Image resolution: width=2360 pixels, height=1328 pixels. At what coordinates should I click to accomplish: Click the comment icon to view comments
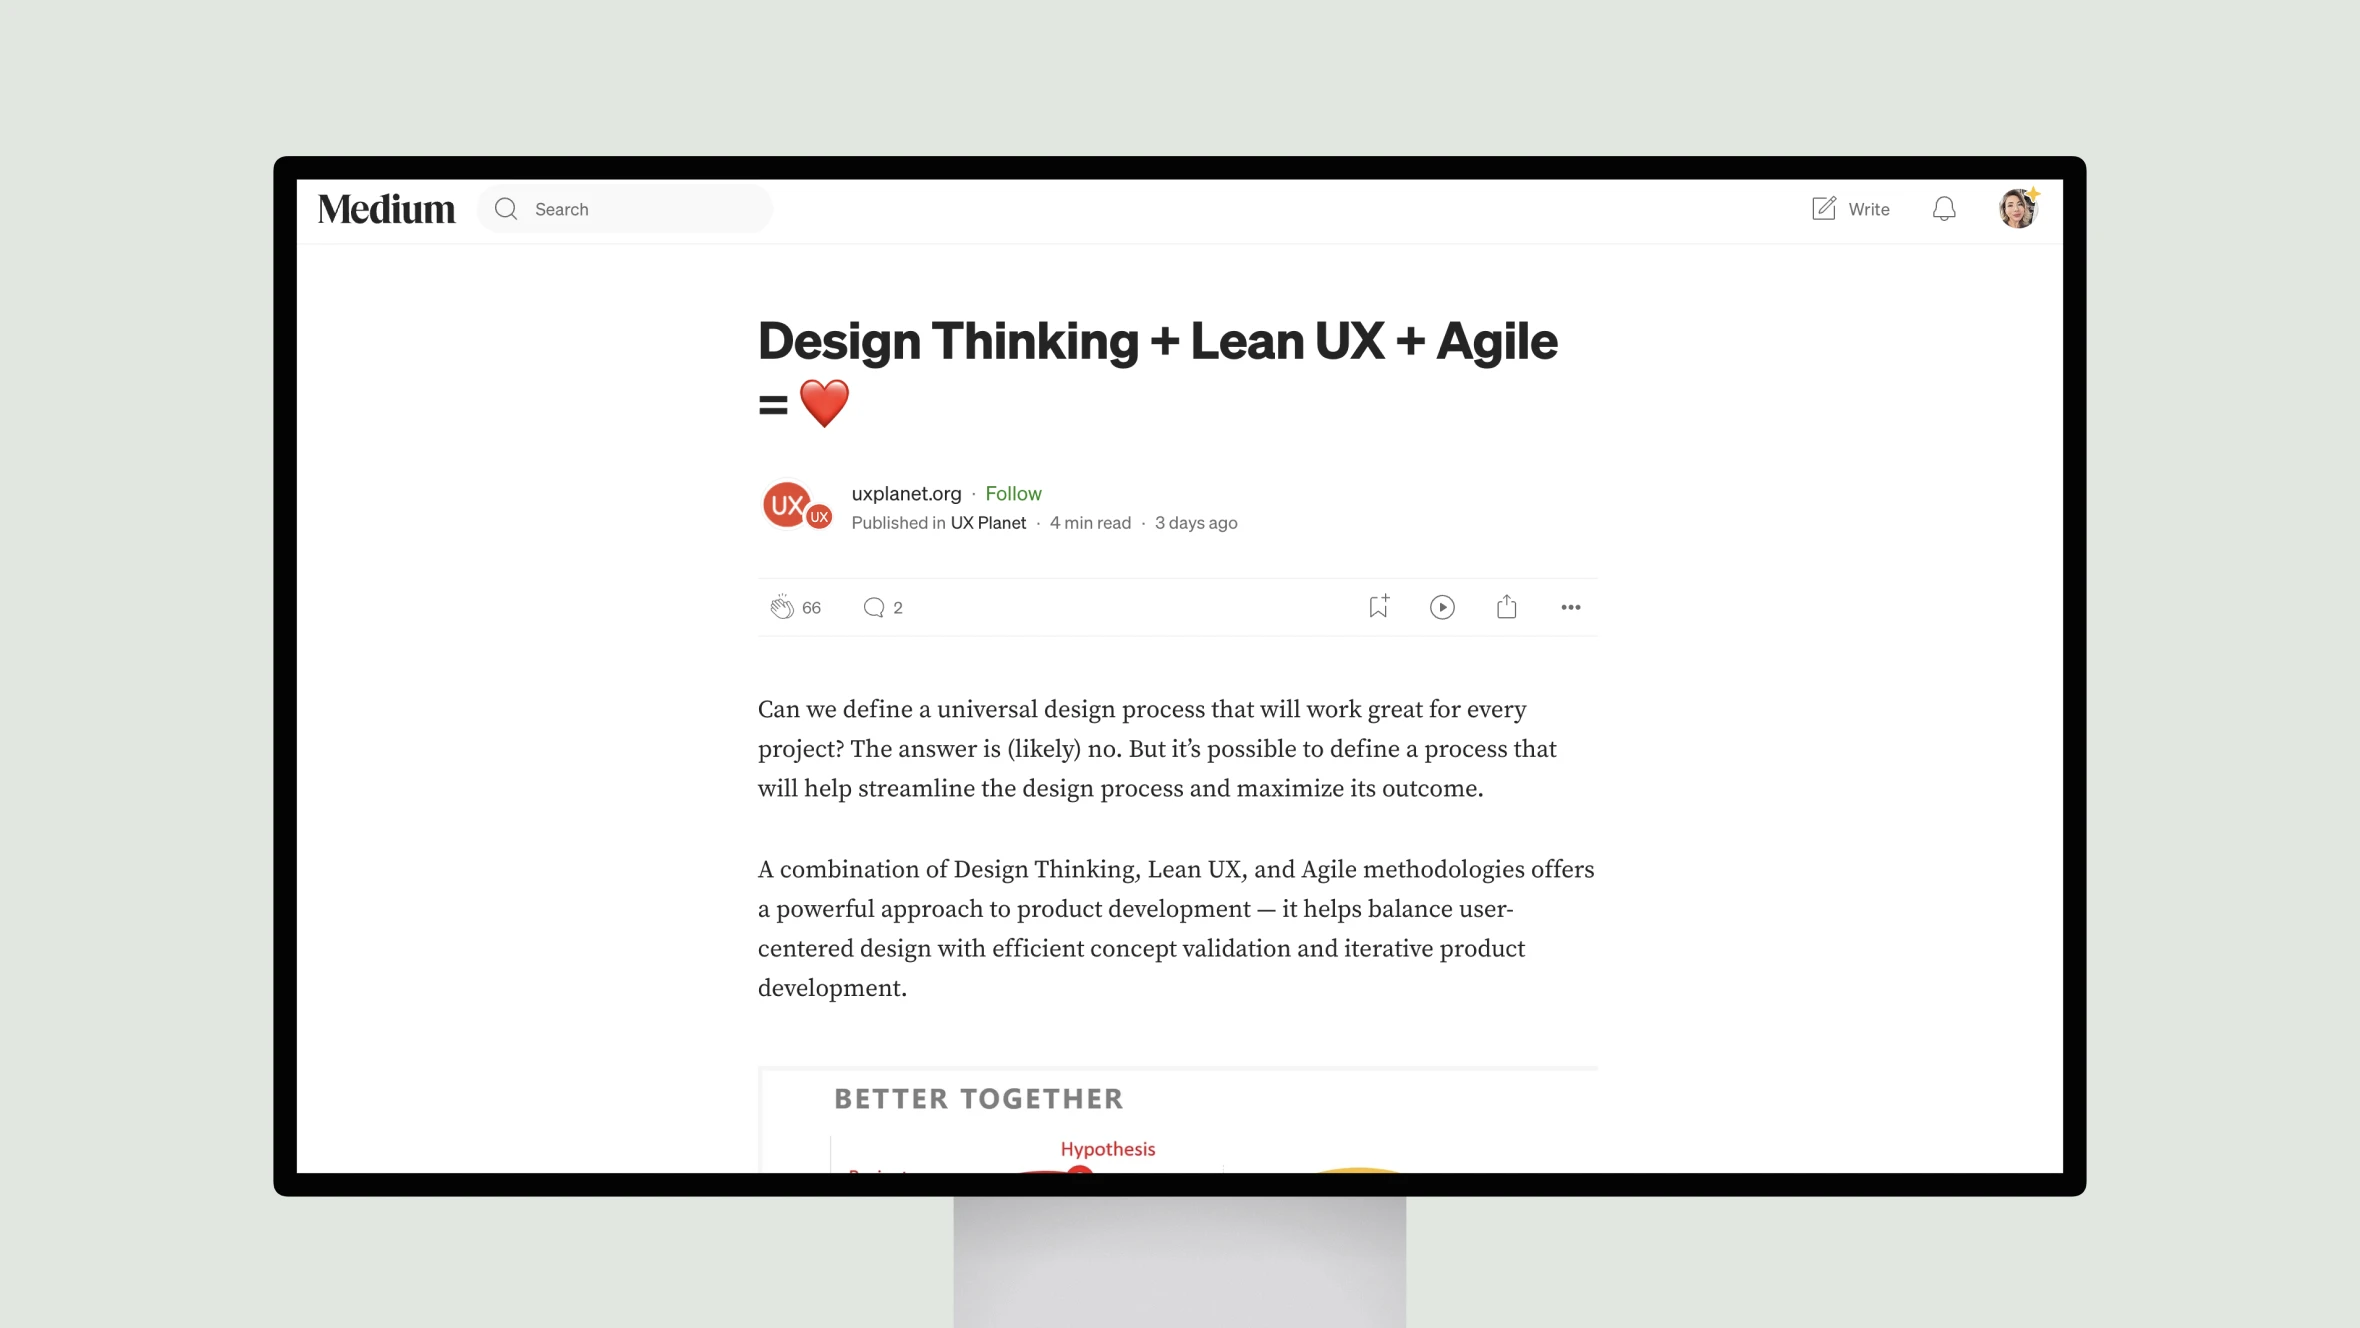pos(872,606)
